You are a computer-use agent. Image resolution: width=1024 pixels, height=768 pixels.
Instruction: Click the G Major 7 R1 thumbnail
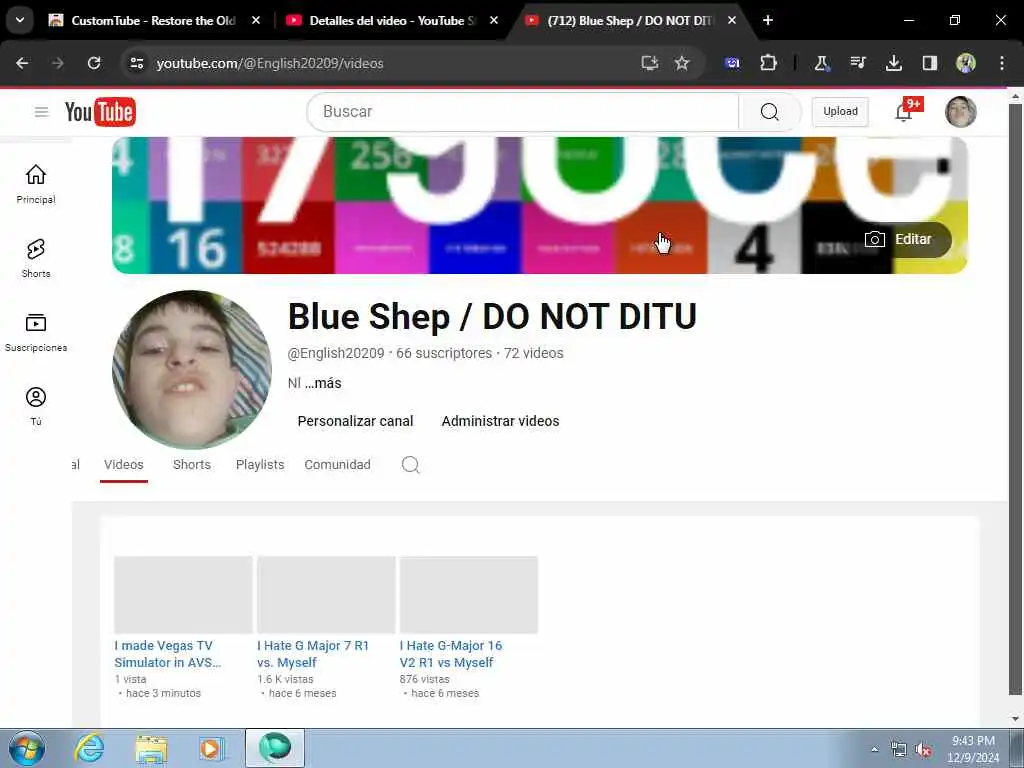[326, 595]
